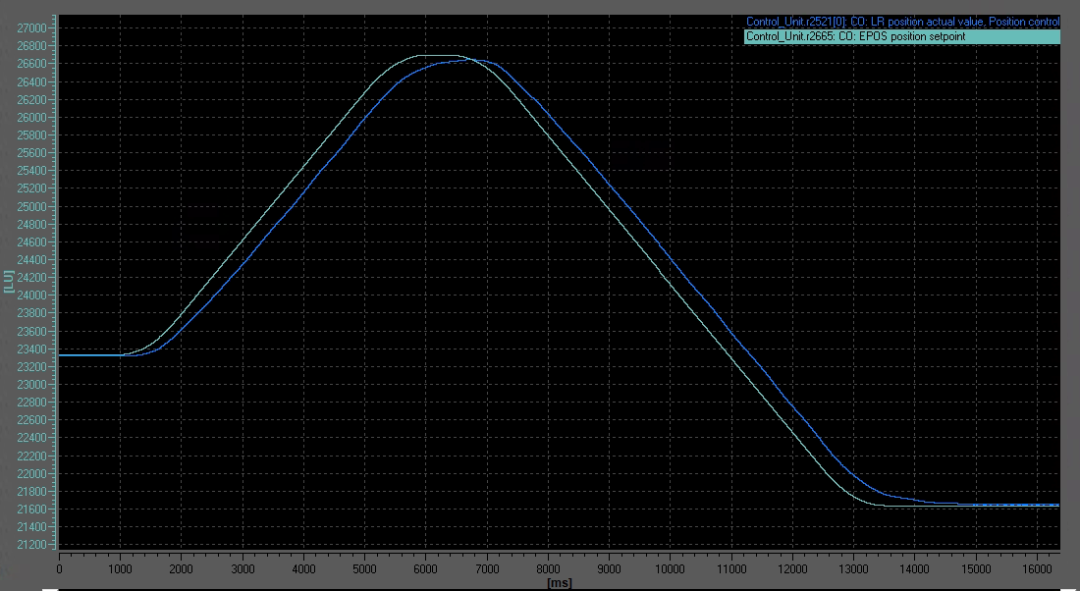Click the 3000 ms time axis tick
Screen dimensions: 1080x591
click(242, 569)
